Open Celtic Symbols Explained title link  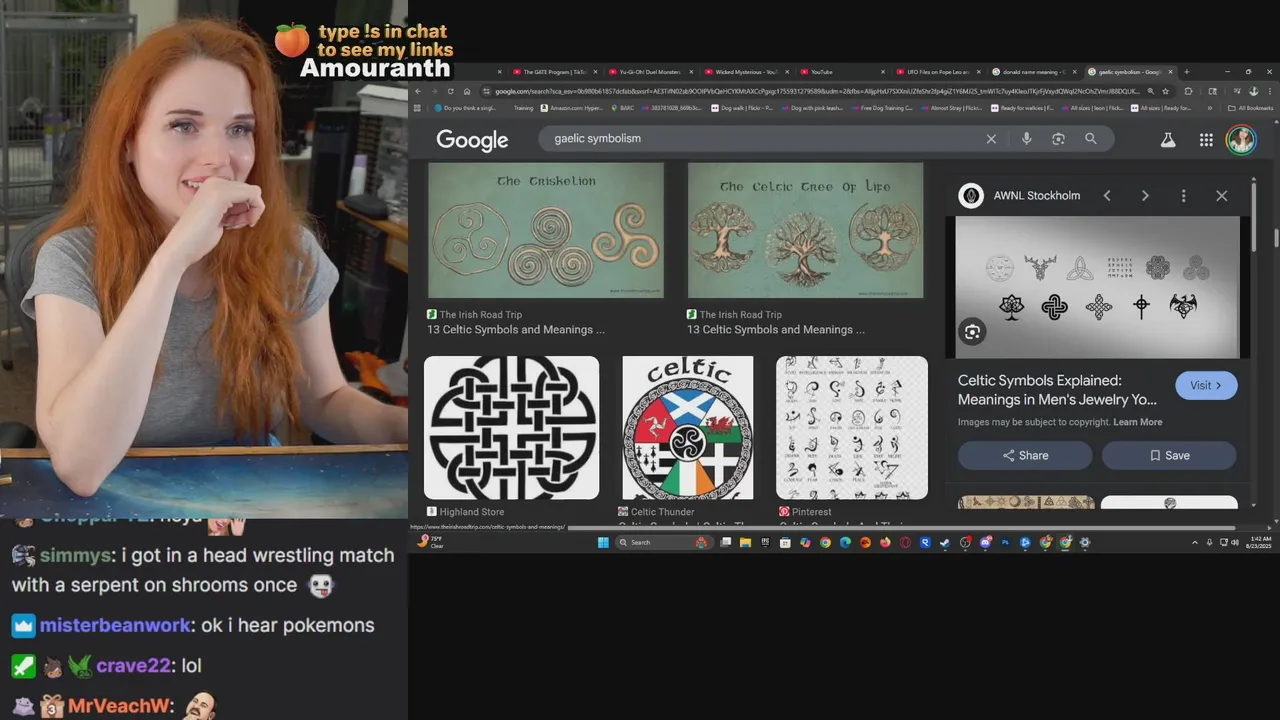tap(1057, 390)
